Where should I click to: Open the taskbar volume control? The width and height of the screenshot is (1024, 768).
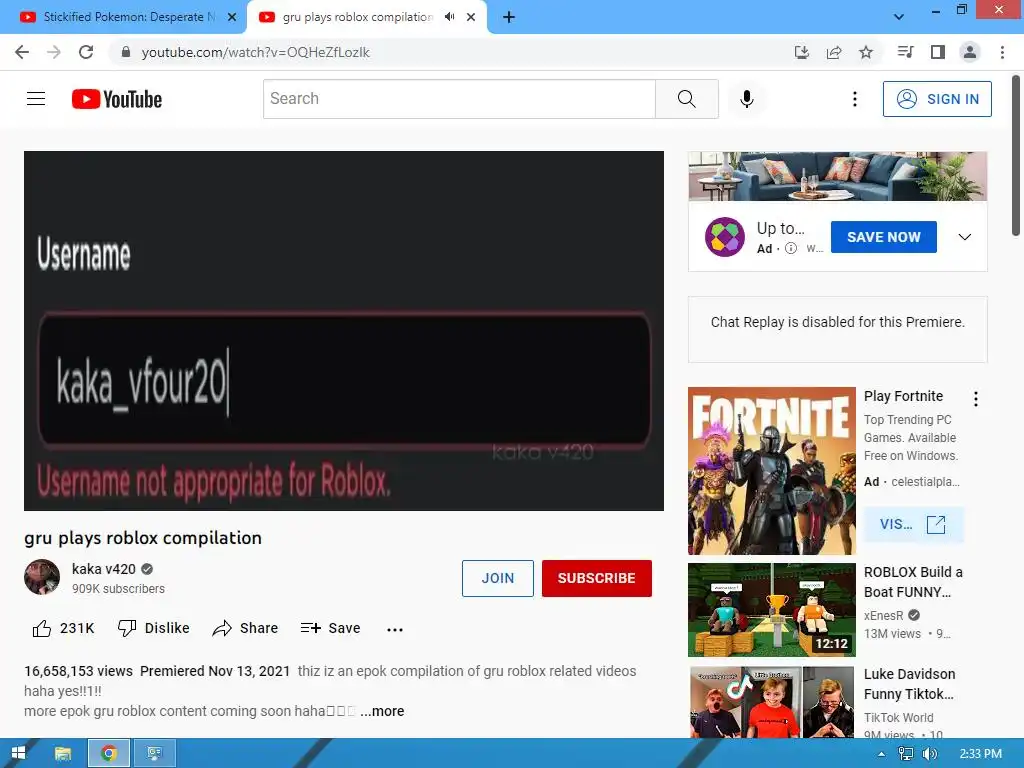click(929, 754)
